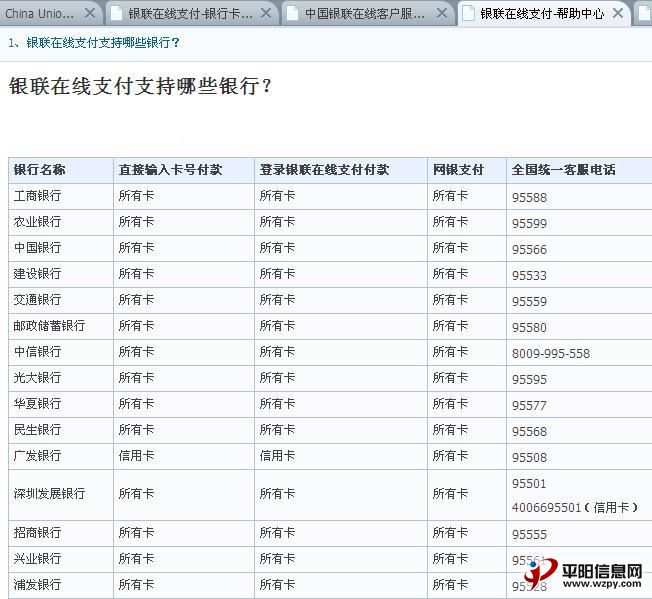Click column header 全国统一客服电话
The width and height of the screenshot is (652, 599).
click(579, 170)
